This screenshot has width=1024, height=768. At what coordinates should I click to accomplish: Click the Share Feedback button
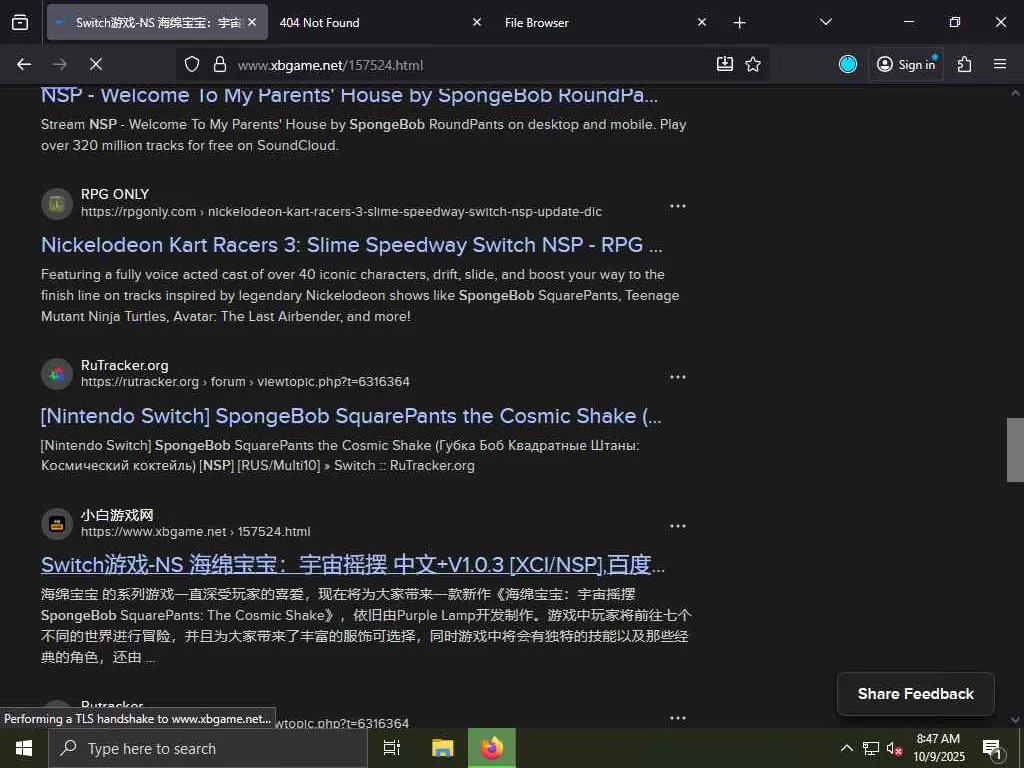click(x=916, y=694)
